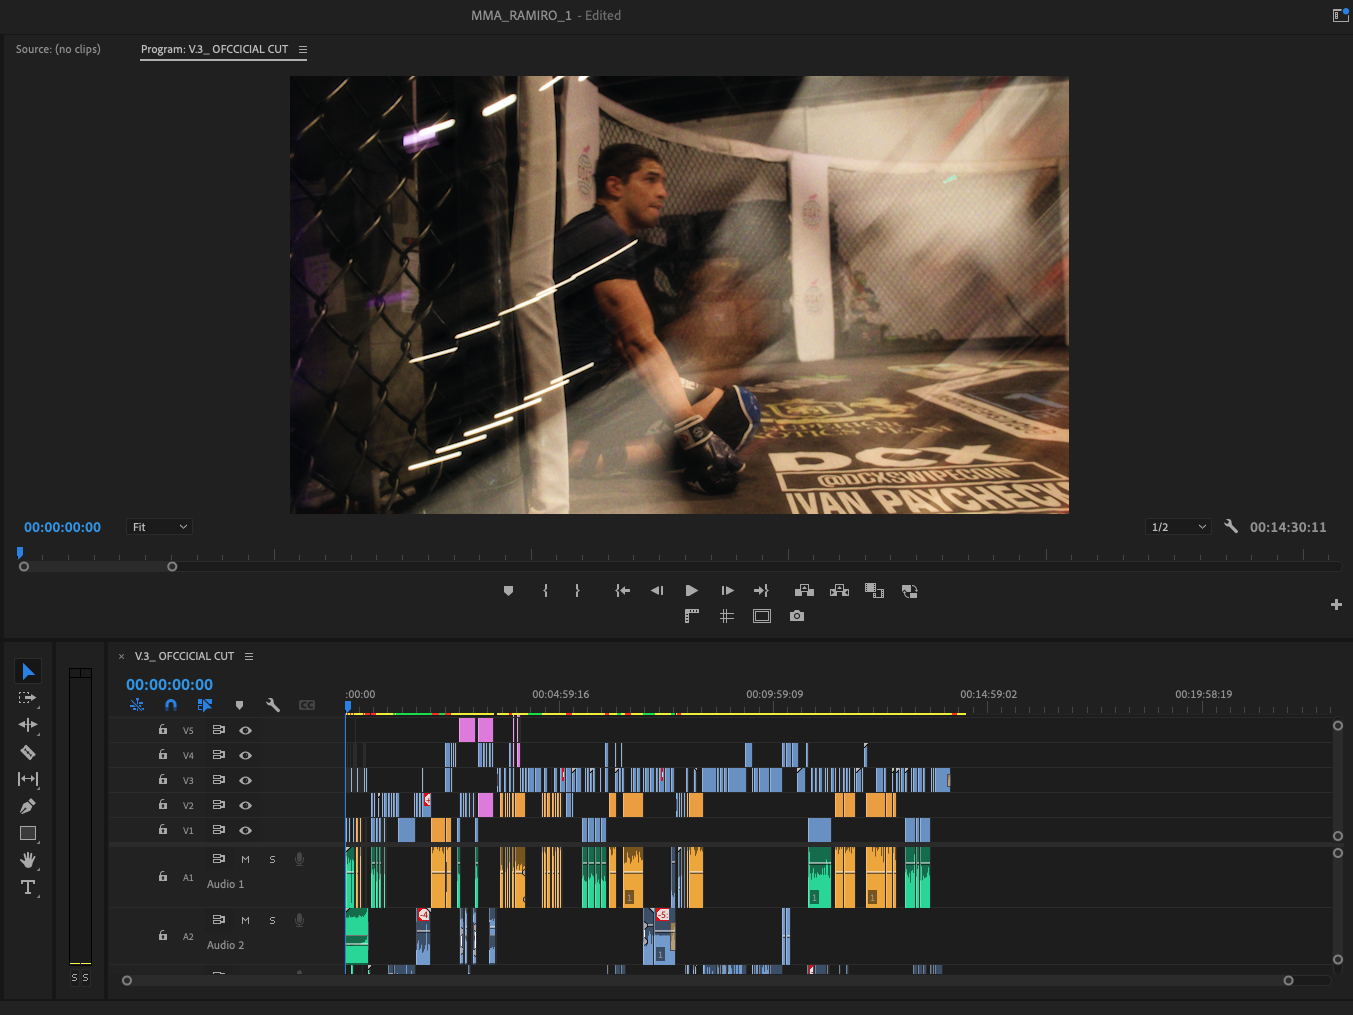Open Program monitor settings wrench
Image resolution: width=1353 pixels, height=1015 pixels.
(1231, 526)
